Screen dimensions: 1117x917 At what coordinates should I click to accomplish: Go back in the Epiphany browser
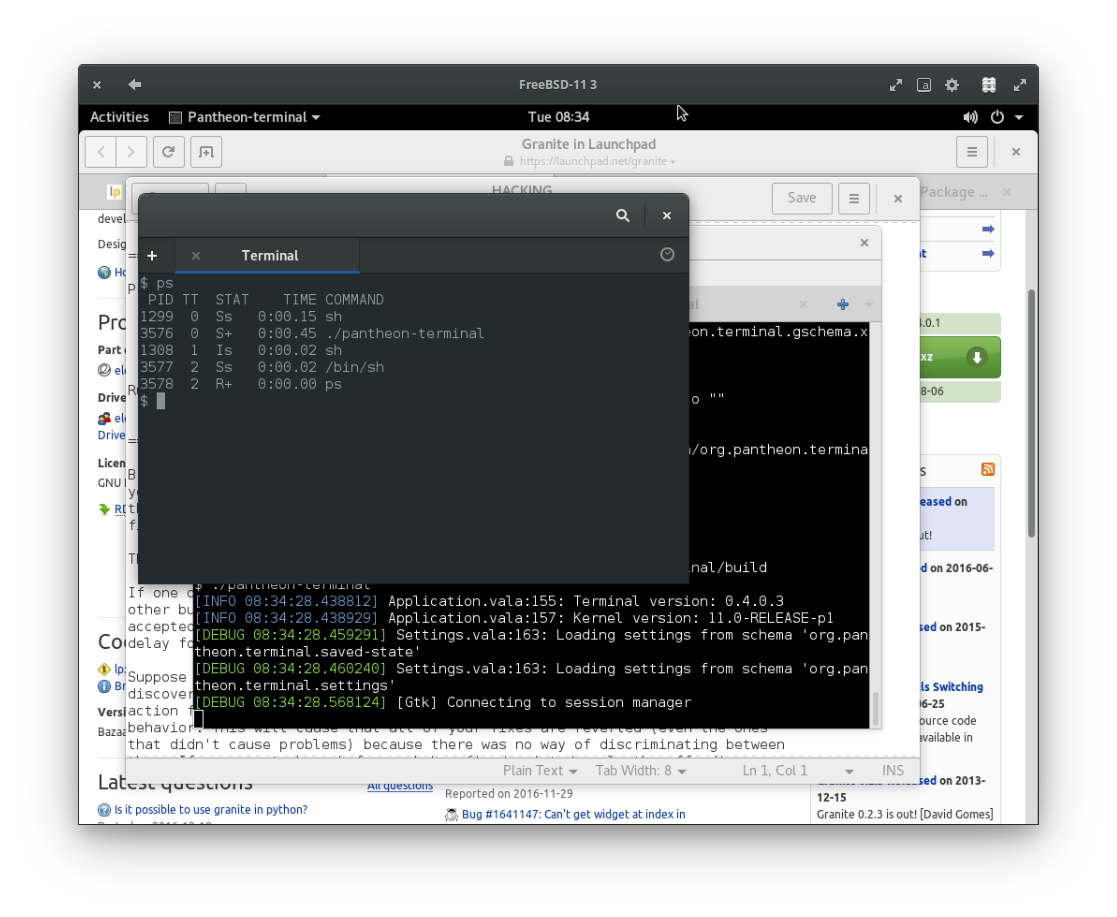pyautogui.click(x=101, y=152)
